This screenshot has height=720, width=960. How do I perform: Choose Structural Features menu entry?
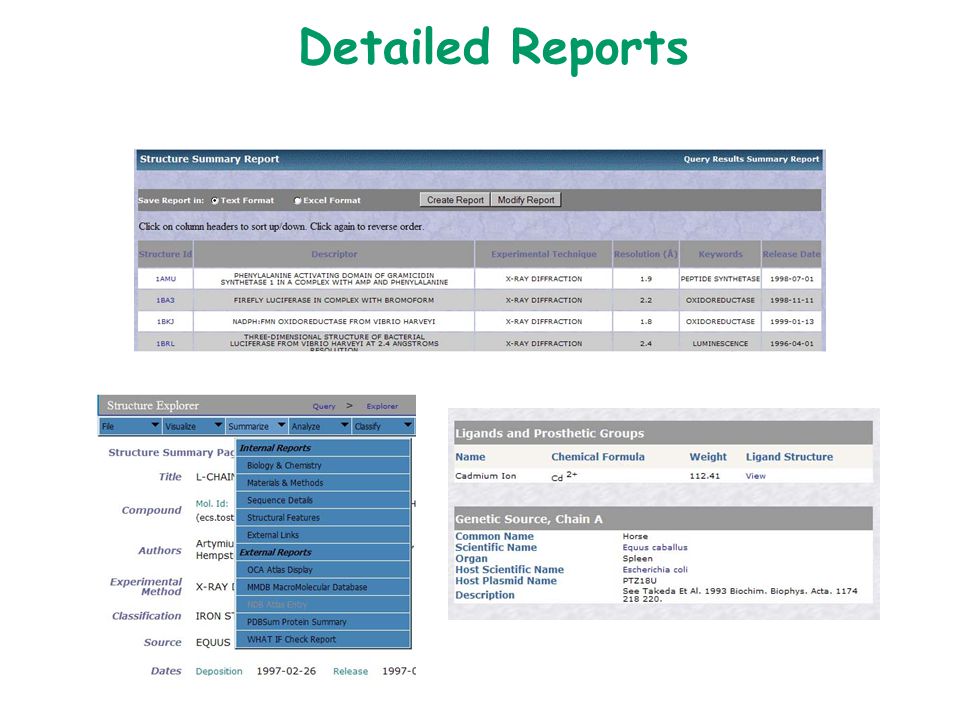(323, 518)
